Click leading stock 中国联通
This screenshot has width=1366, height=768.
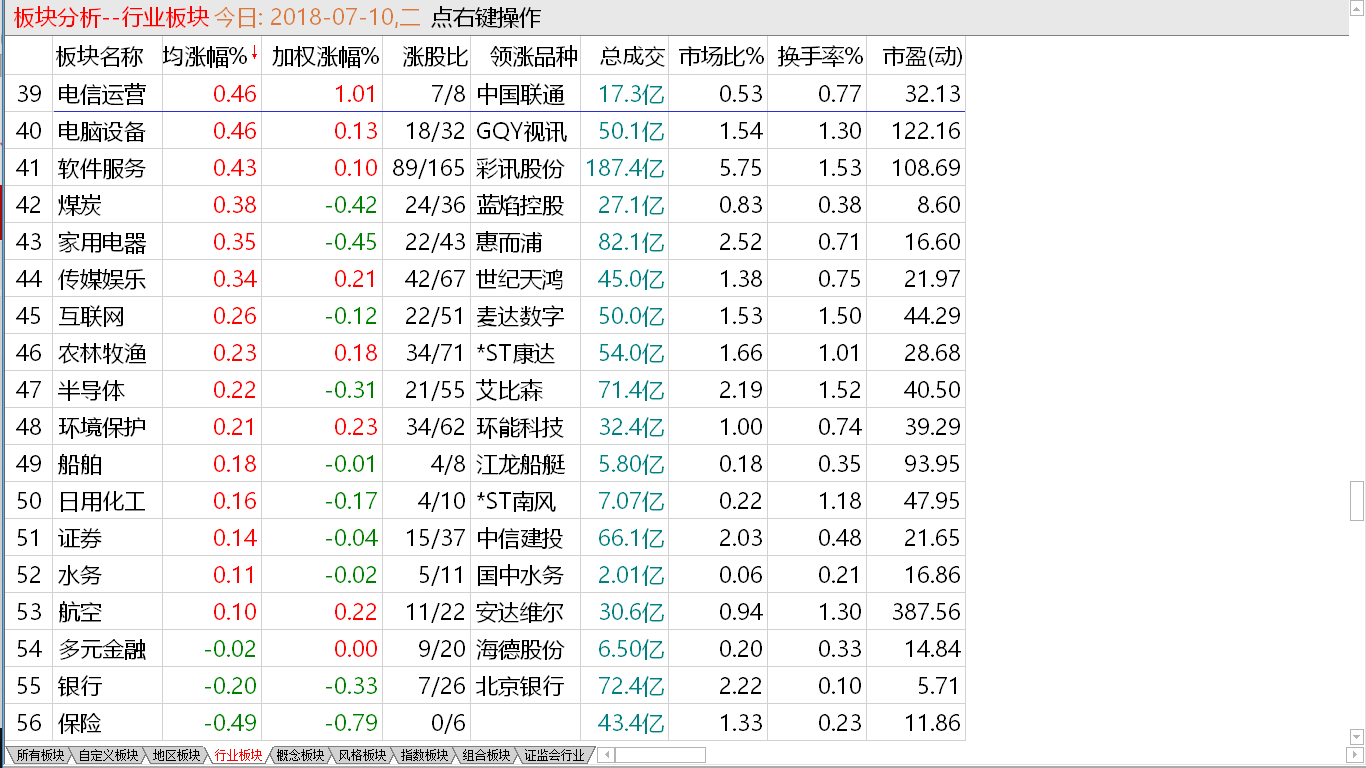pos(520,94)
